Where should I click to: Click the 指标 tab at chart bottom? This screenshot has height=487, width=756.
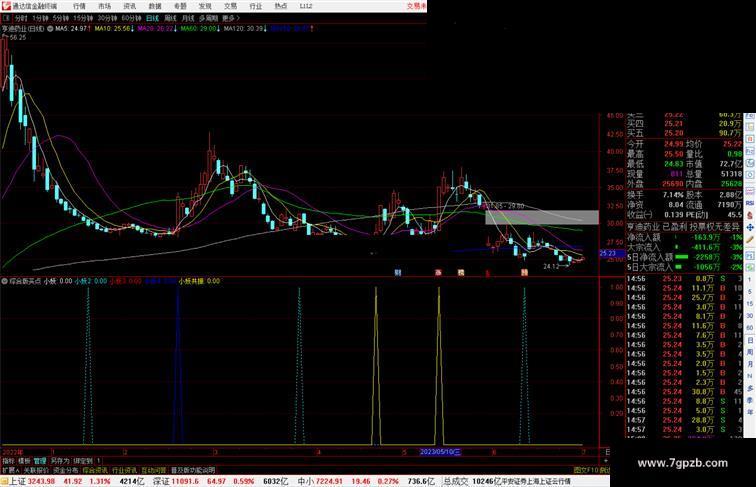click(x=8, y=461)
